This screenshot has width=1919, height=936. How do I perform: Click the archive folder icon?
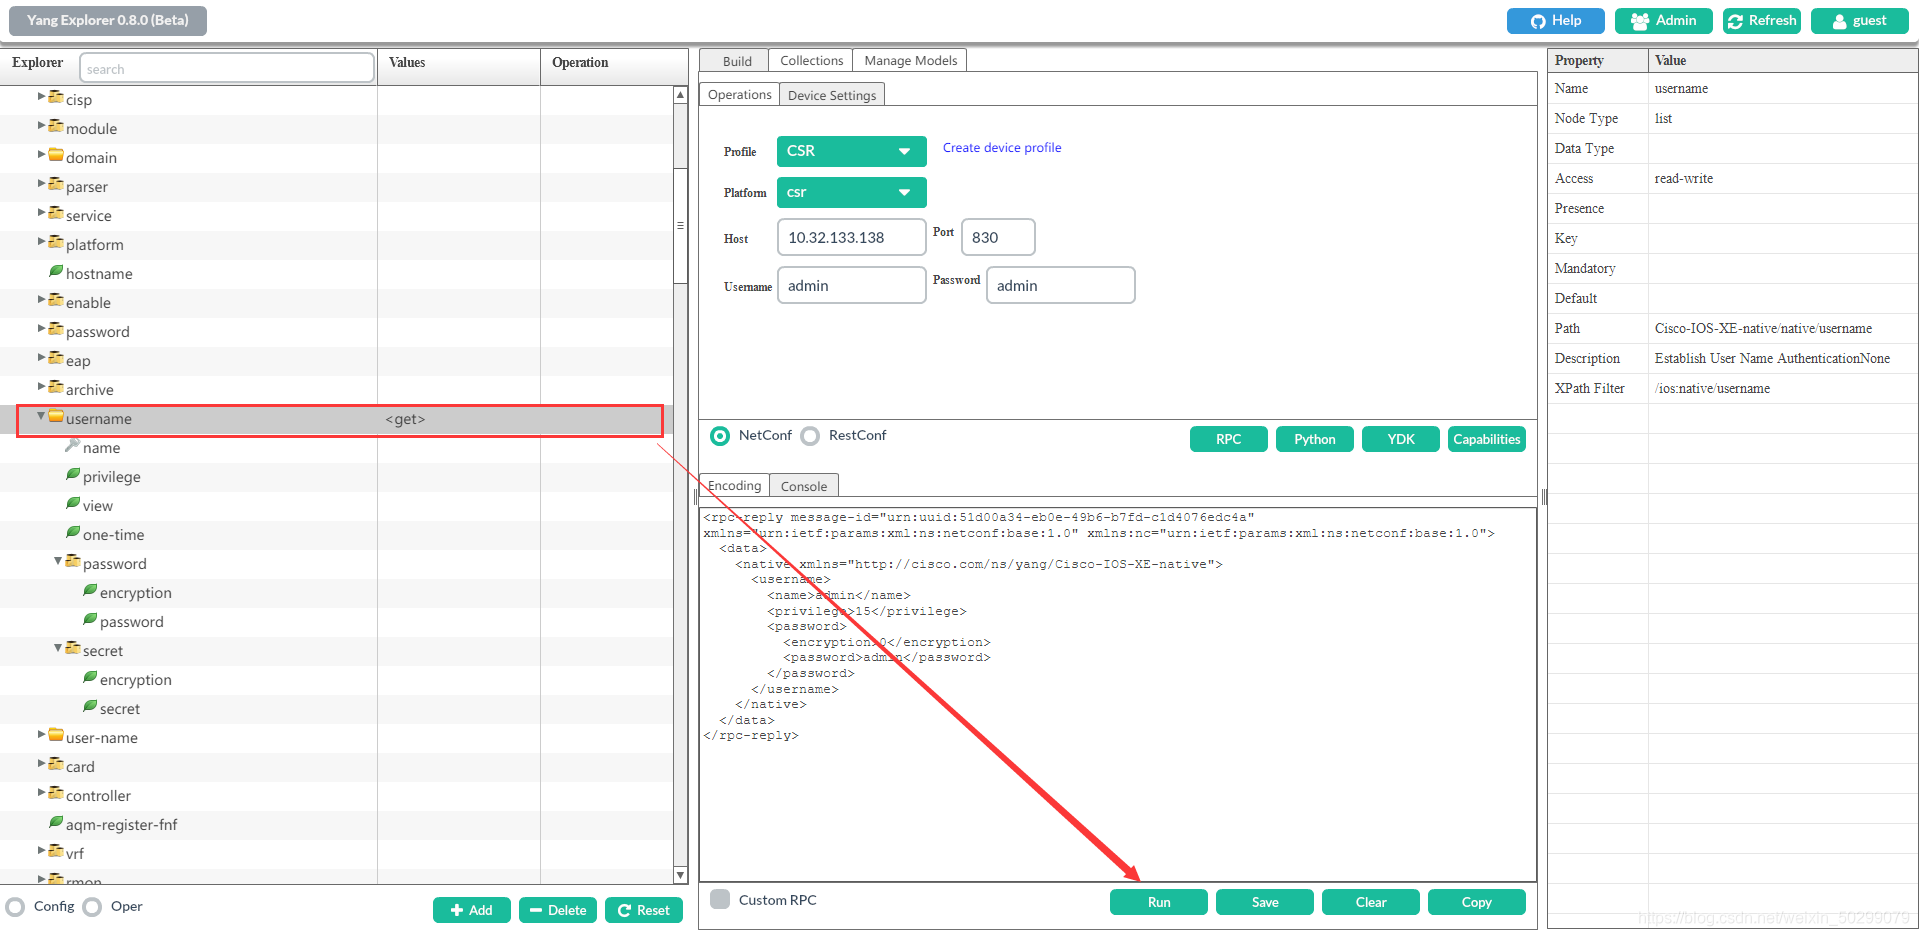(x=56, y=387)
